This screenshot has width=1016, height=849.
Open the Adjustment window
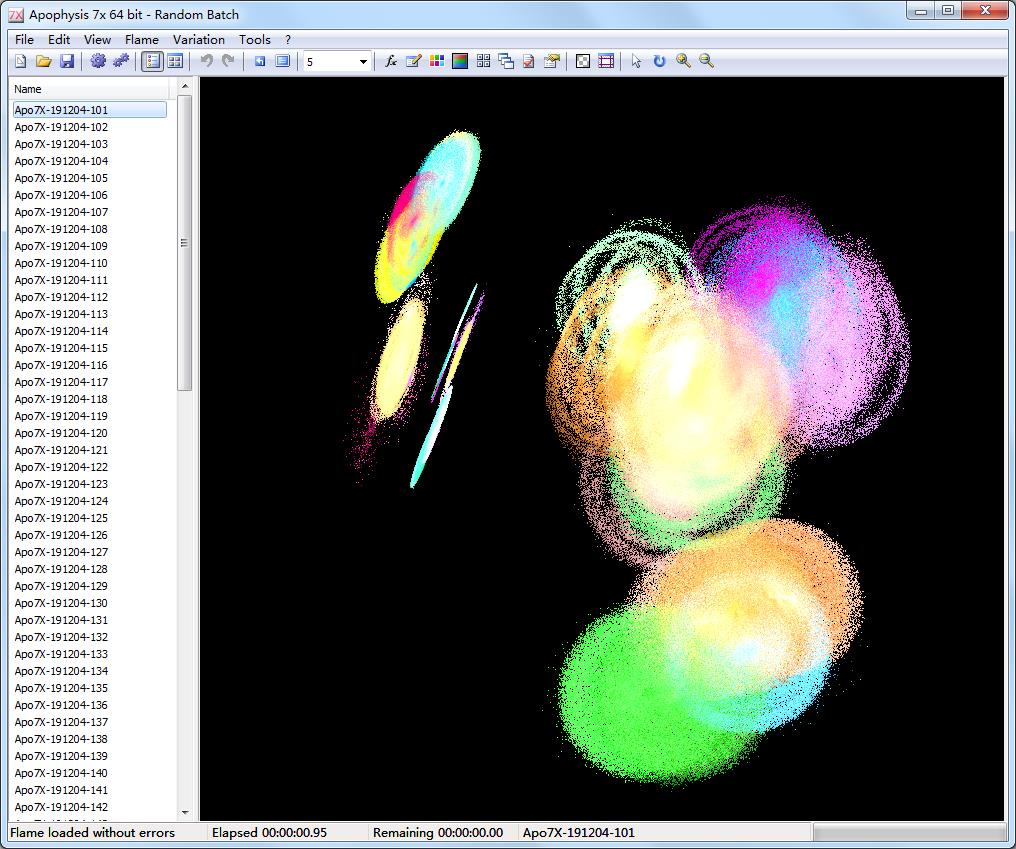[436, 61]
